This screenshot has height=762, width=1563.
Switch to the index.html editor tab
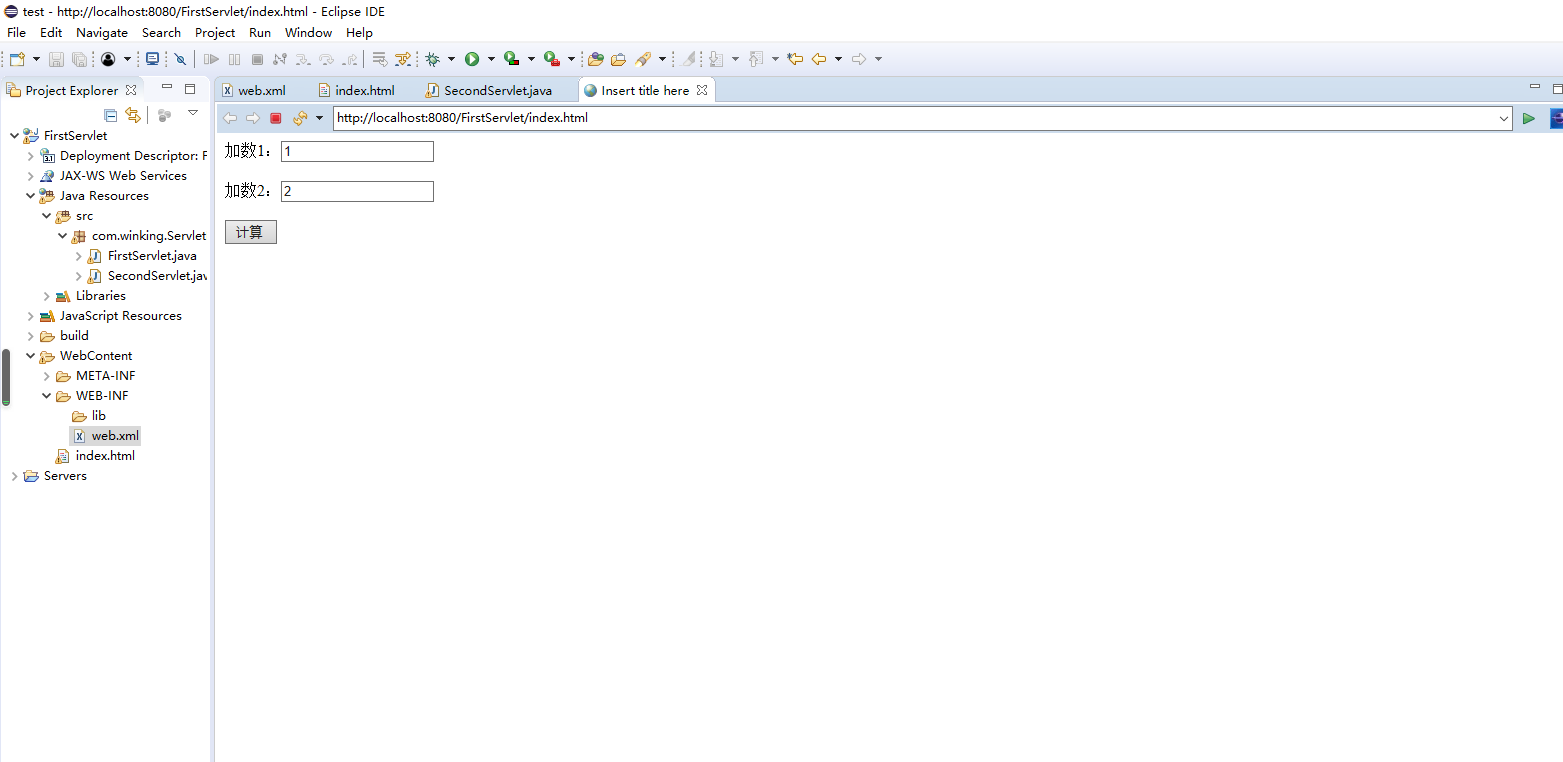tap(365, 90)
